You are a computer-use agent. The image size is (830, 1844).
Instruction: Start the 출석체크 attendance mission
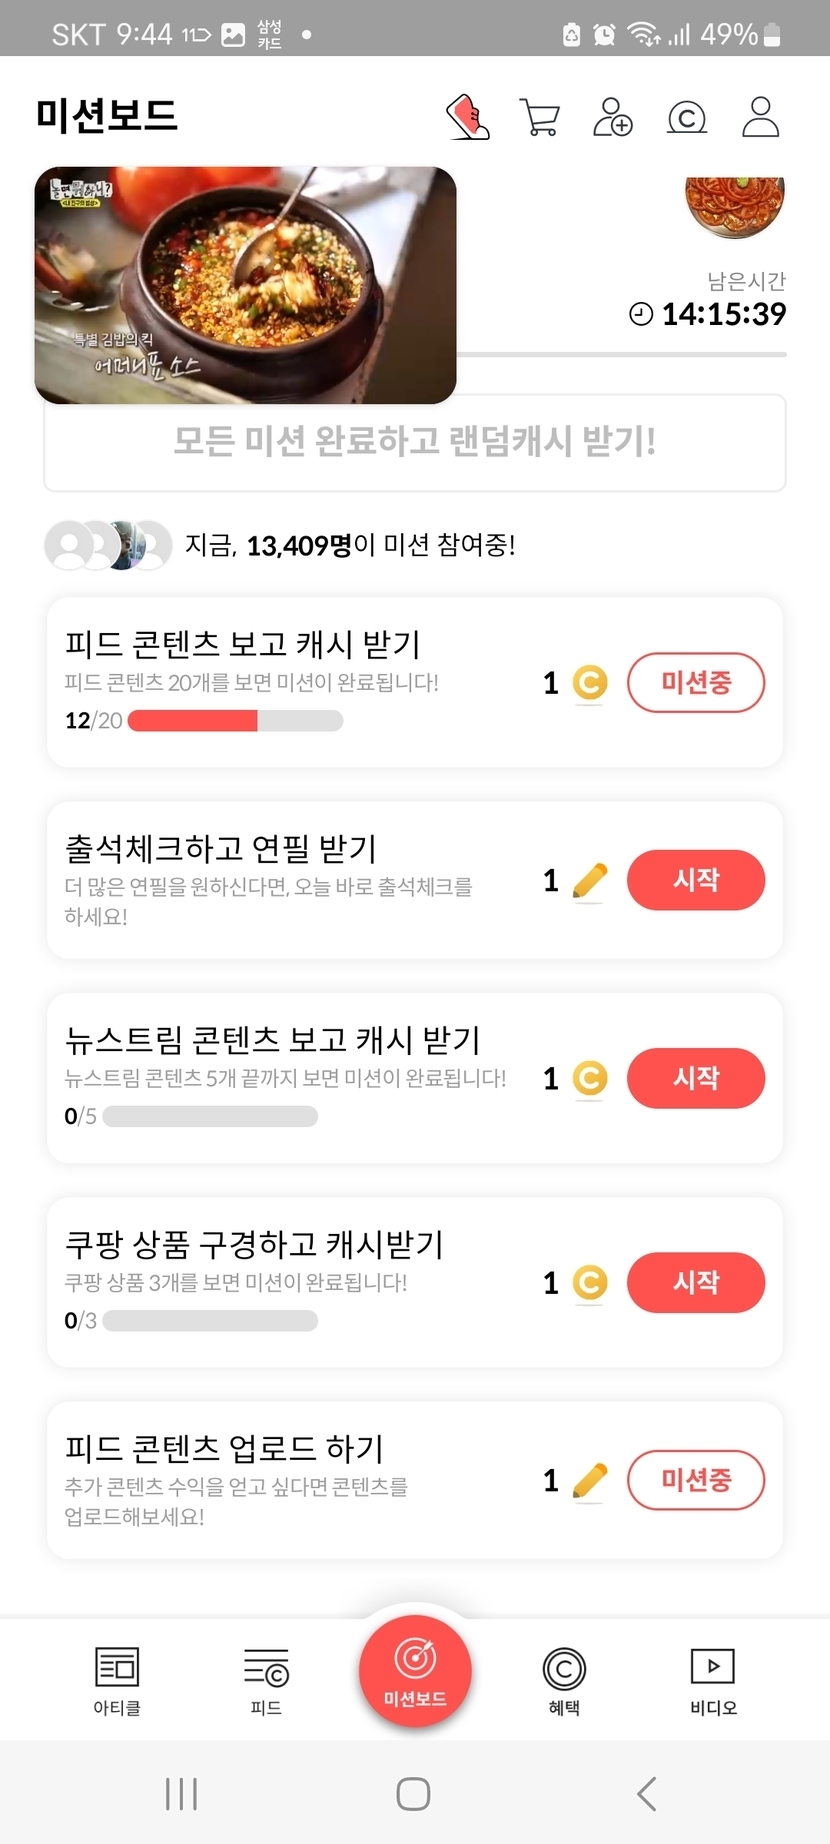pyautogui.click(x=696, y=880)
